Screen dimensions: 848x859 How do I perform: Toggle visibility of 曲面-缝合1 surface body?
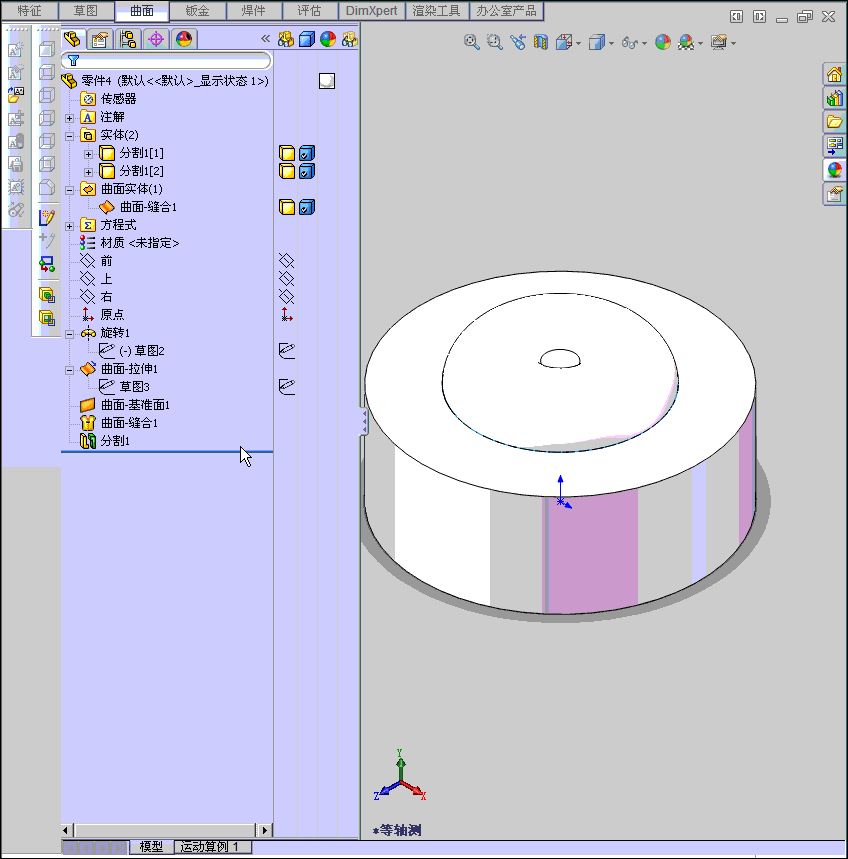point(287,207)
